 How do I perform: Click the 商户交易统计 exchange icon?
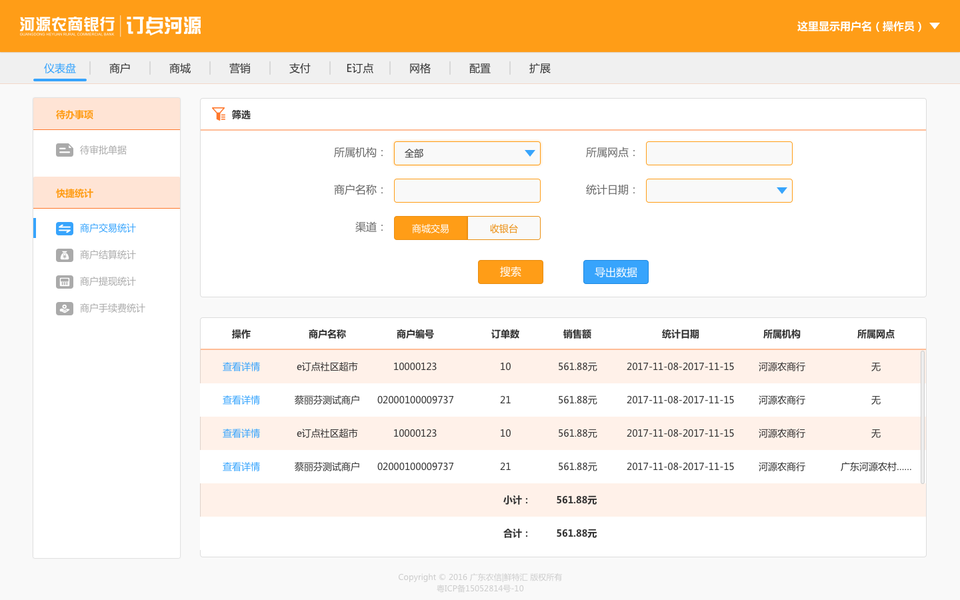(x=64, y=228)
